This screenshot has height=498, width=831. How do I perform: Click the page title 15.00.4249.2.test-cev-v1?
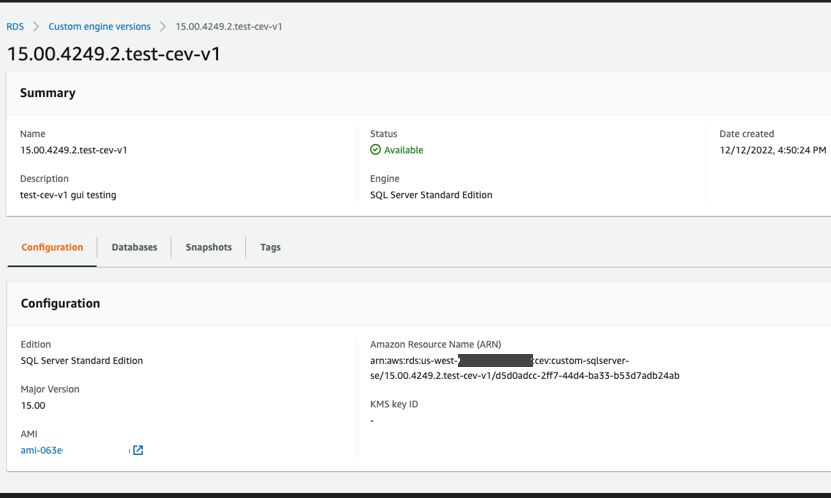pos(114,54)
